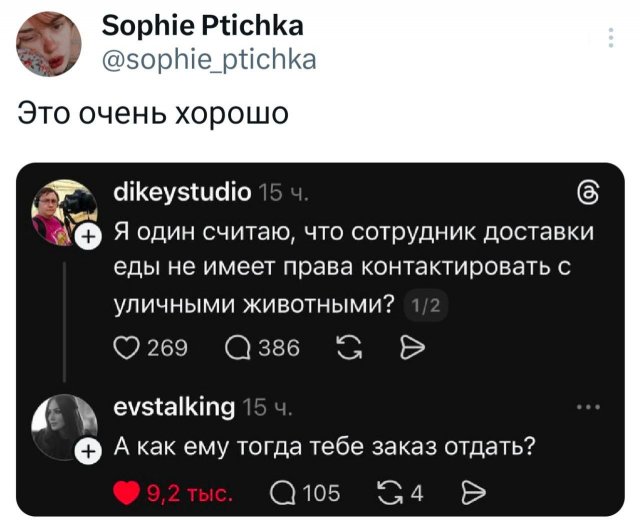View evstalking's avatar photo

point(66,423)
